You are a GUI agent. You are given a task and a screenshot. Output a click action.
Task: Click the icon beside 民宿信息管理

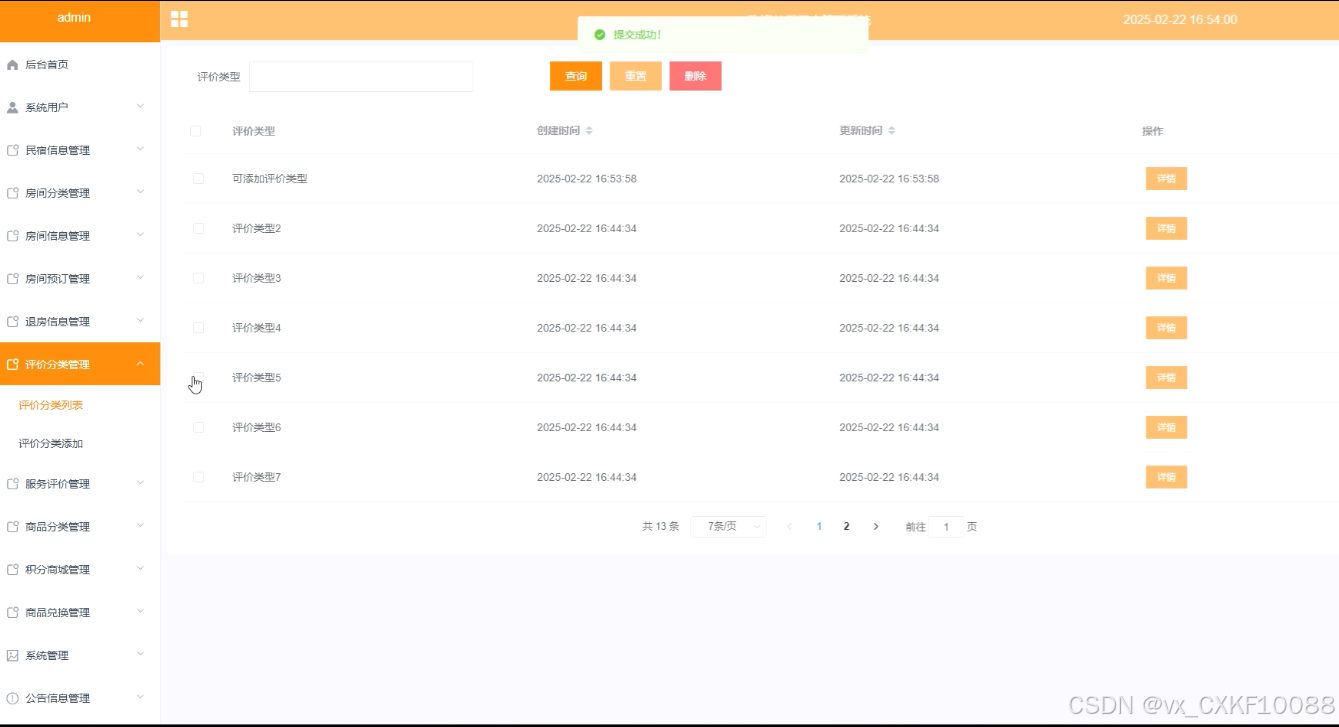pyautogui.click(x=12, y=150)
